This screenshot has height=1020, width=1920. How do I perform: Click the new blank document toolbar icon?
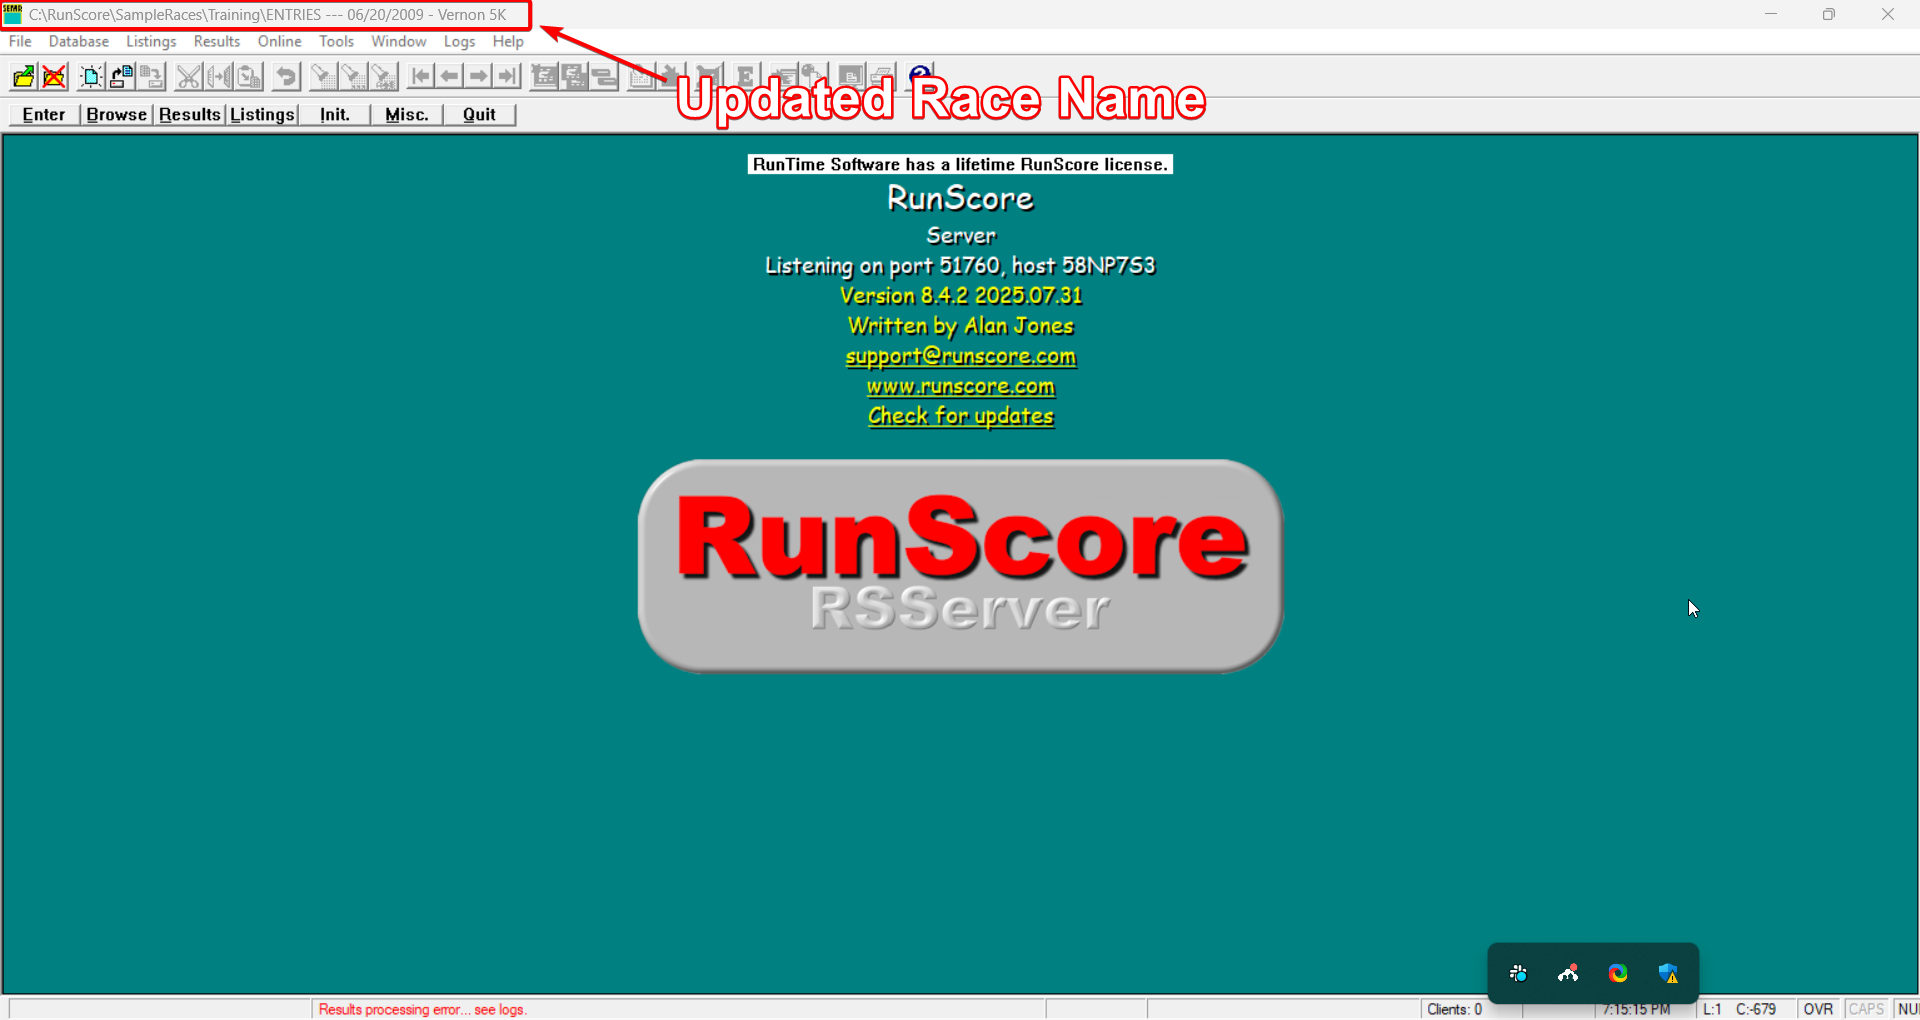pyautogui.click(x=91, y=77)
